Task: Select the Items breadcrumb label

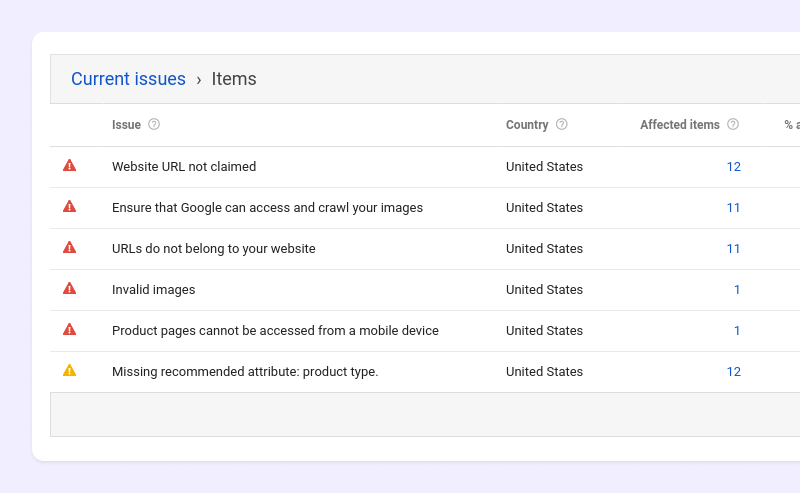Action: coord(234,79)
